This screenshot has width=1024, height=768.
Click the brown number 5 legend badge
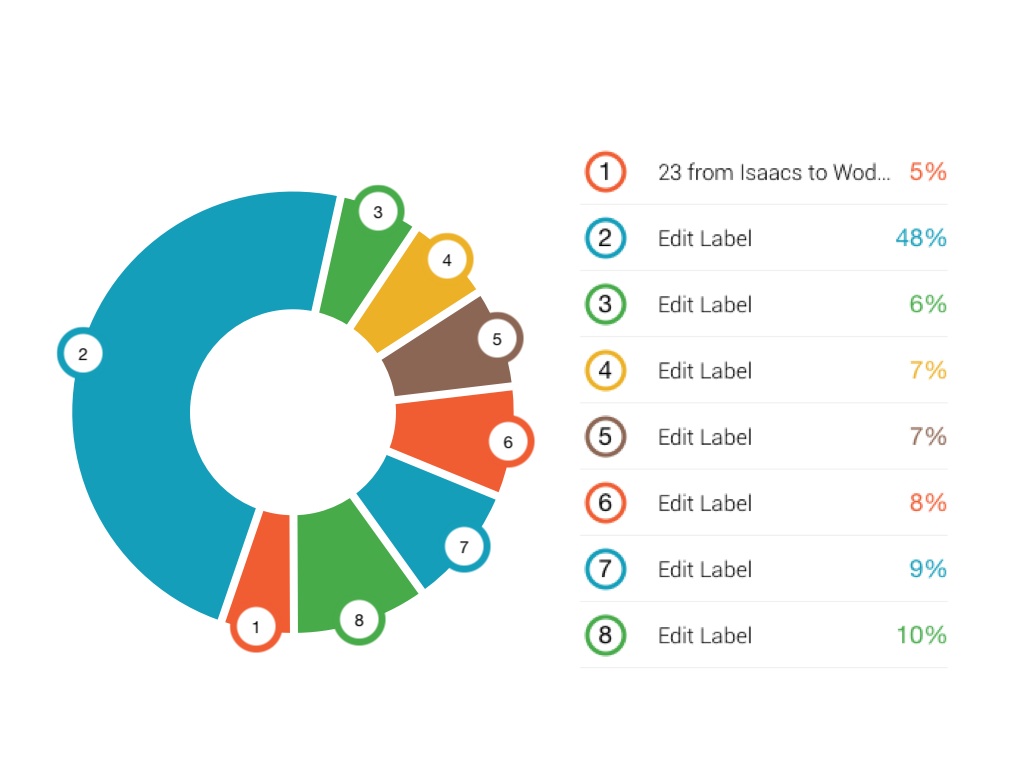(x=605, y=436)
